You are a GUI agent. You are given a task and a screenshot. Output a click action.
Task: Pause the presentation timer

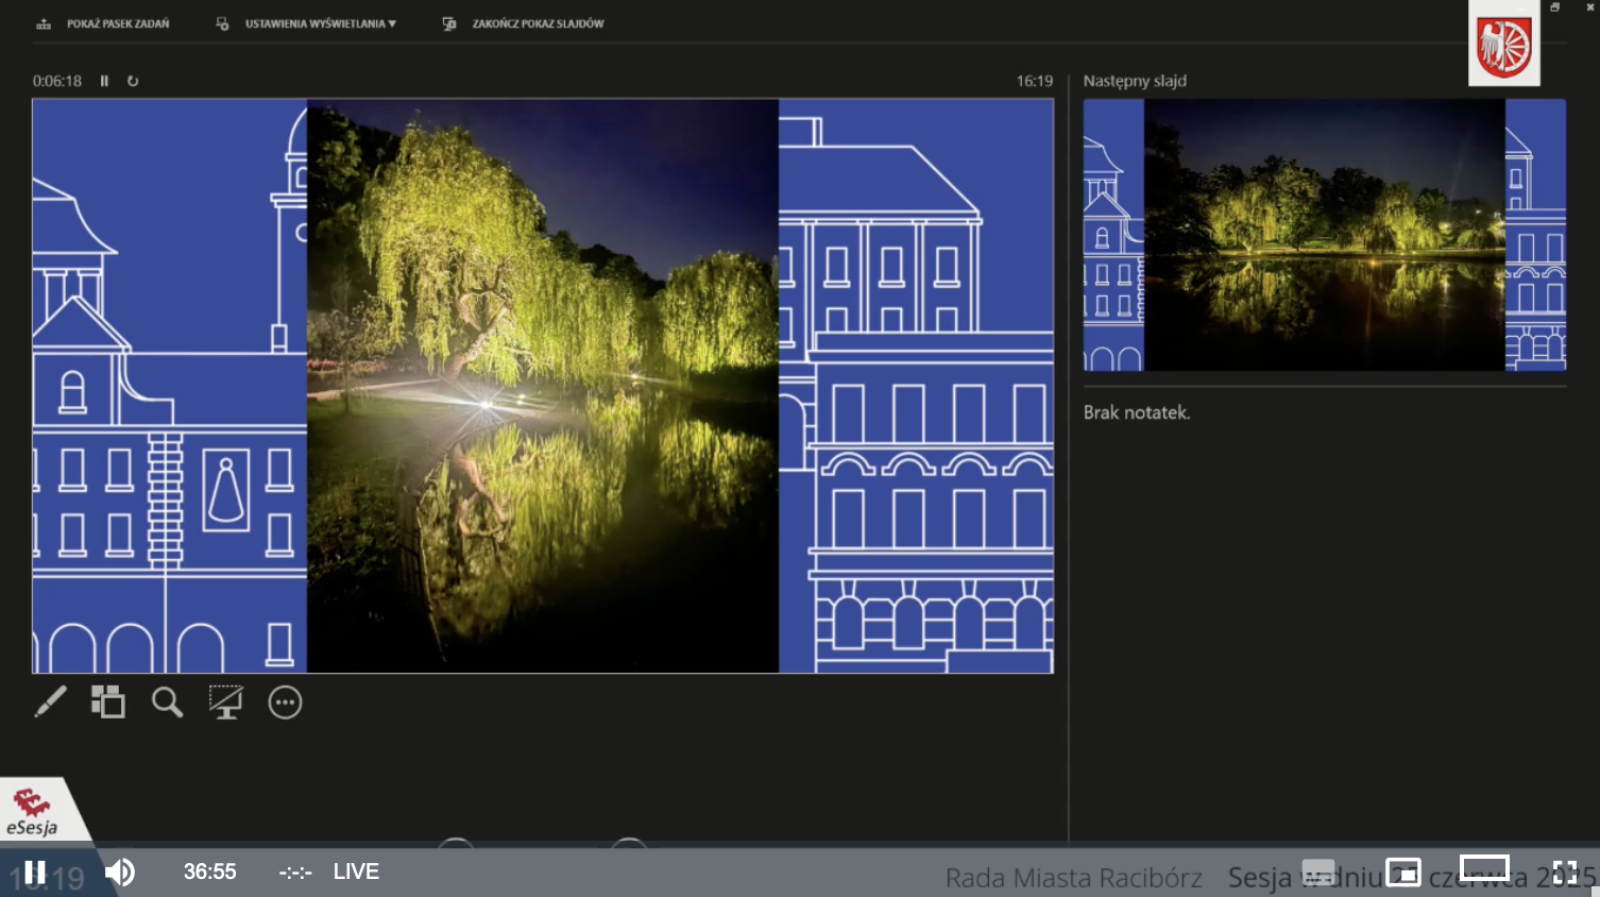click(104, 81)
